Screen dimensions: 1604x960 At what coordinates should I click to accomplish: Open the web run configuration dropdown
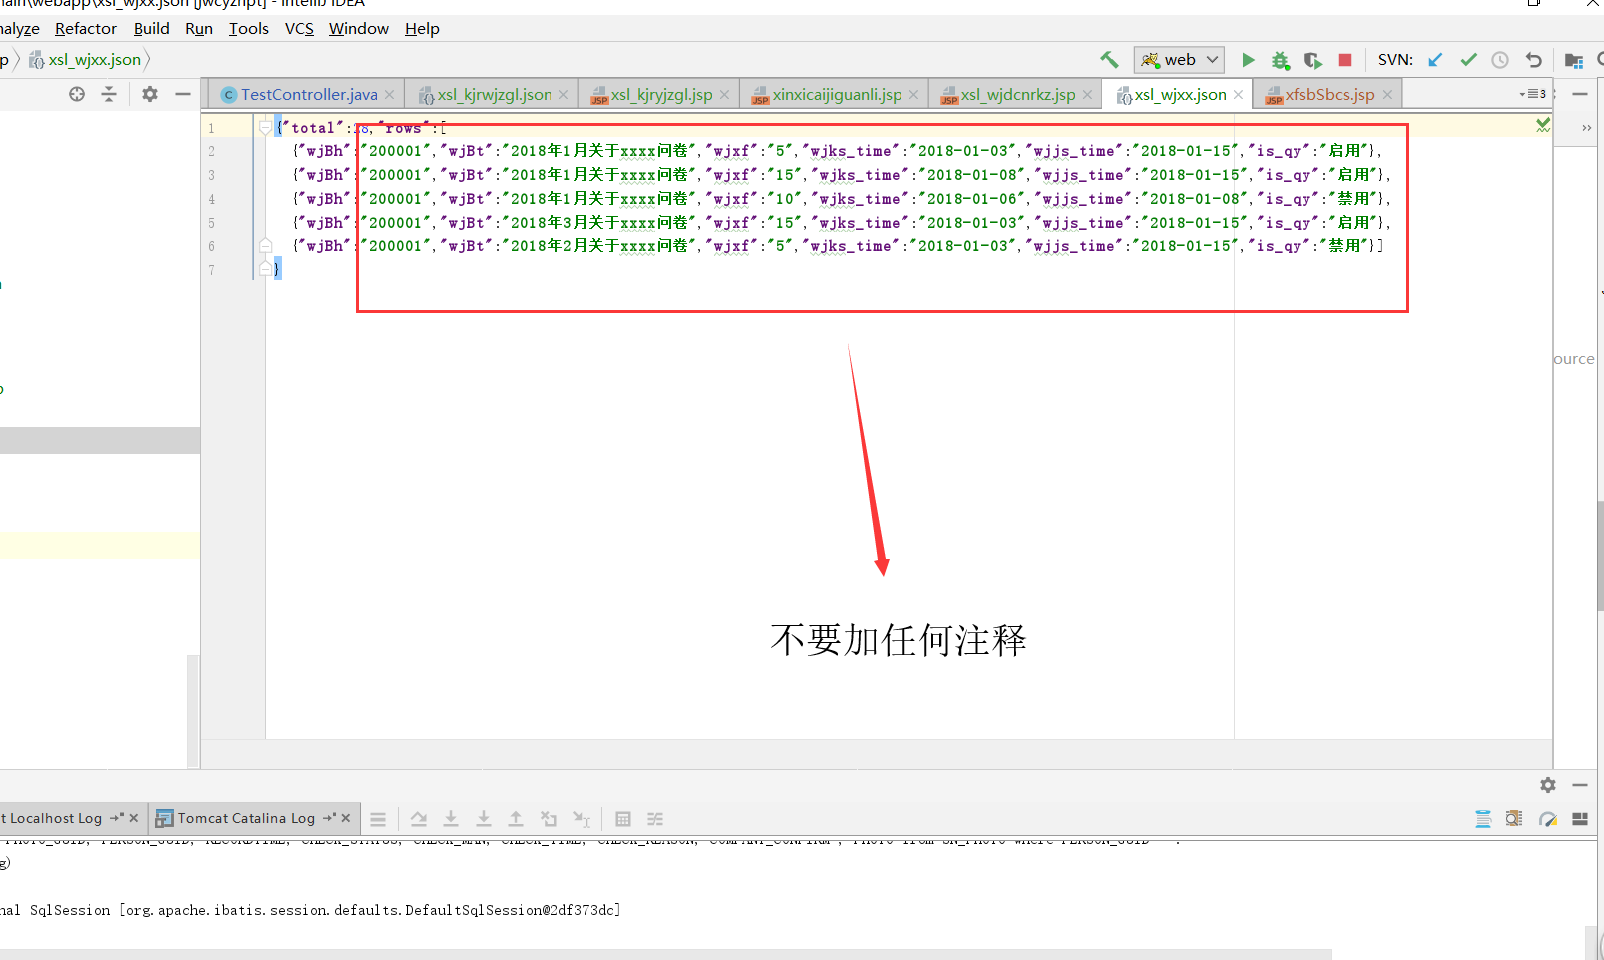pos(1210,59)
